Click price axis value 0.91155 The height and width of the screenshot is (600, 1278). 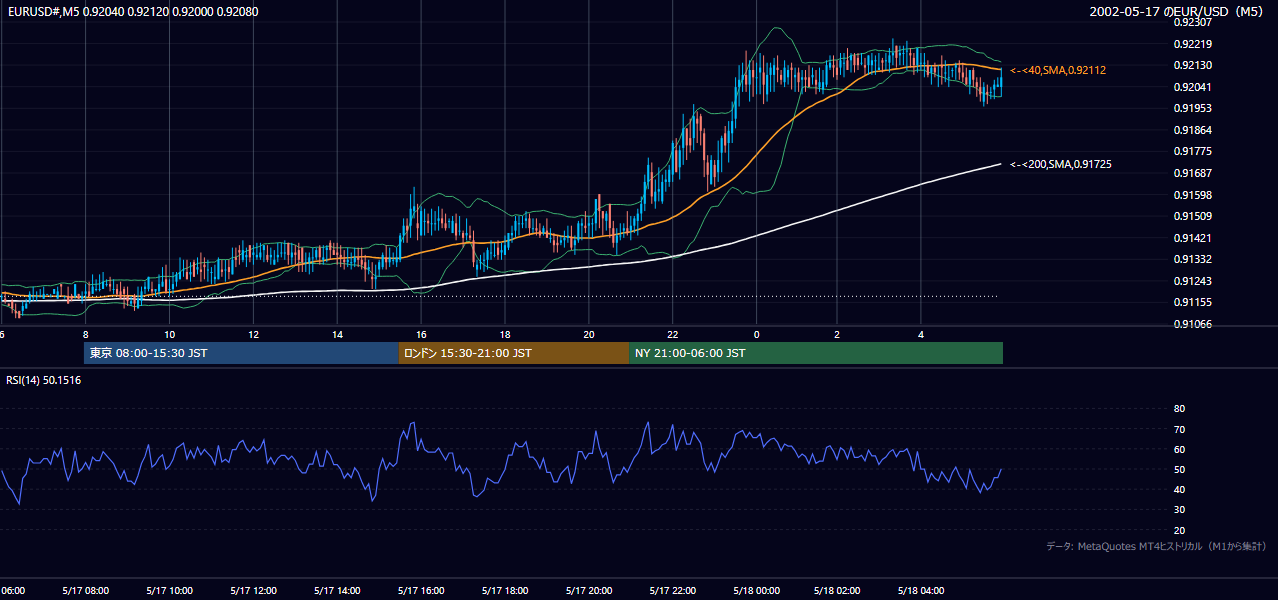pyautogui.click(x=1193, y=302)
